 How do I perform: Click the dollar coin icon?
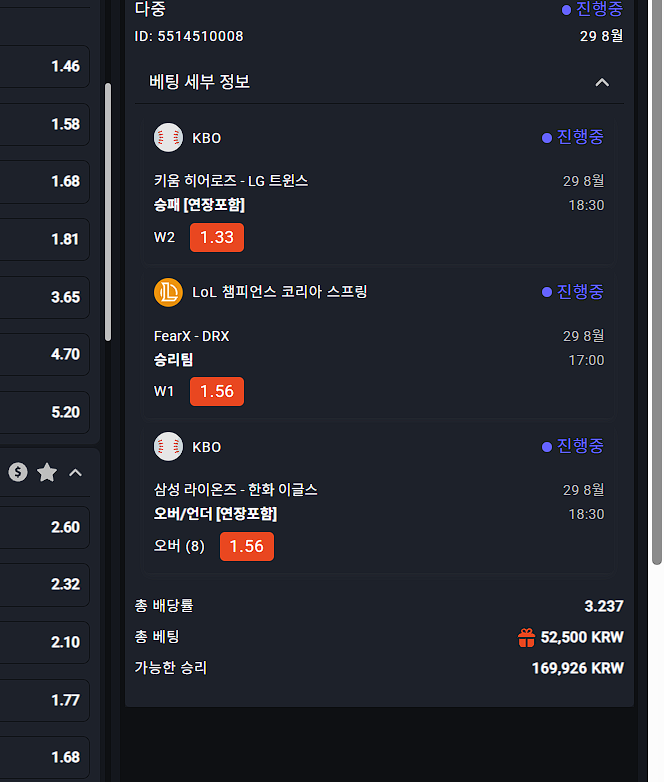point(18,473)
